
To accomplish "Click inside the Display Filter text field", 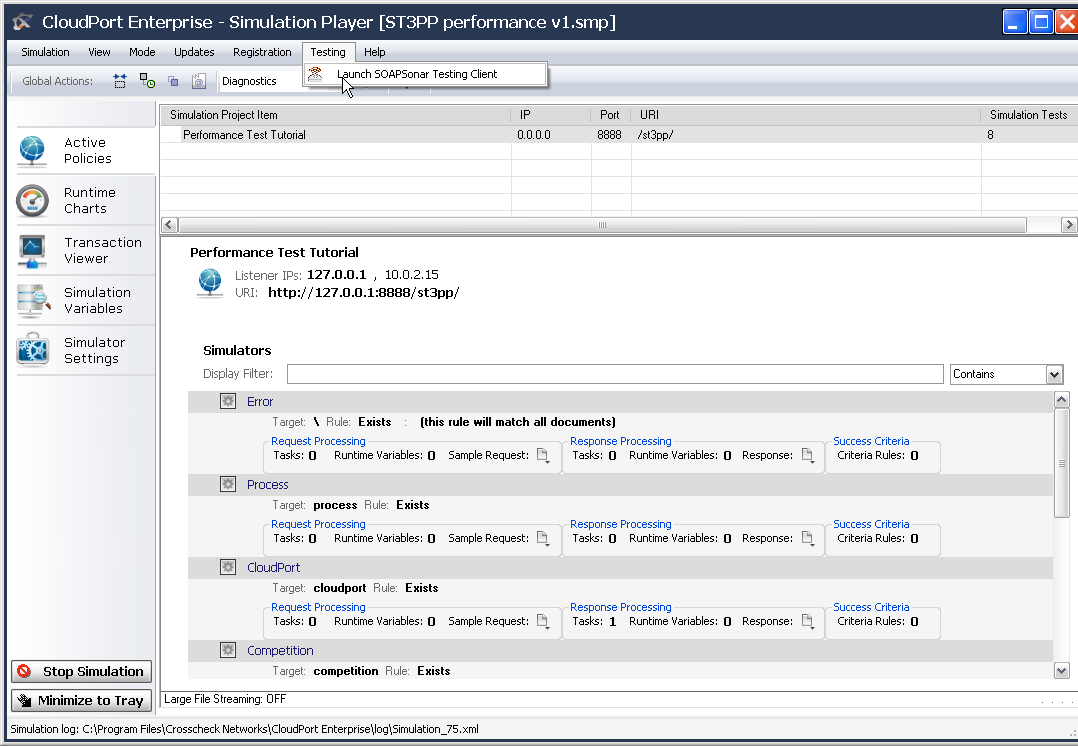I will coord(615,374).
